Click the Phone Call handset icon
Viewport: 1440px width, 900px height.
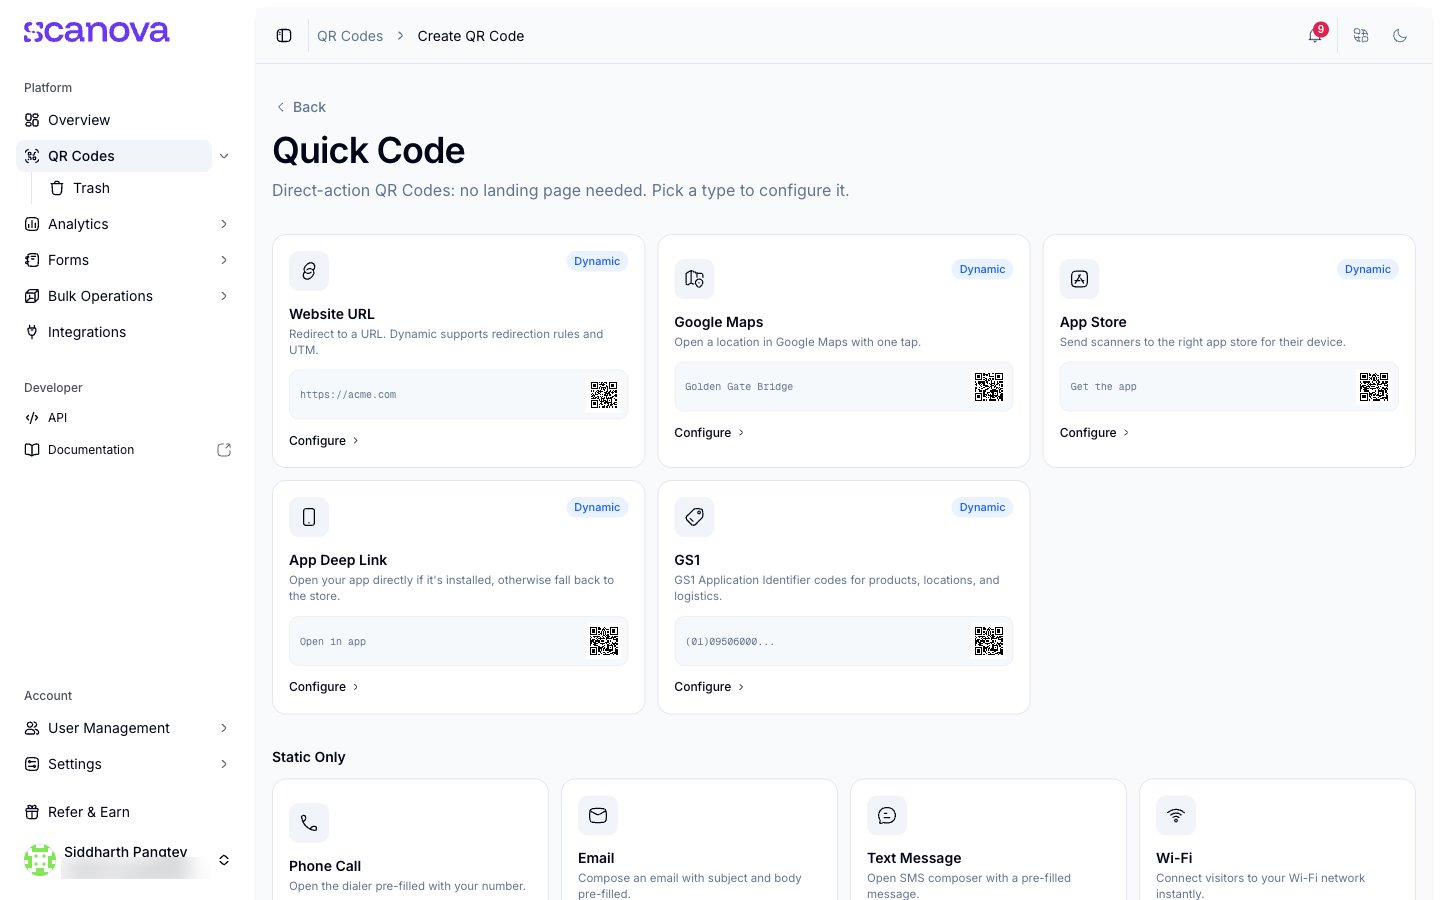click(x=309, y=823)
